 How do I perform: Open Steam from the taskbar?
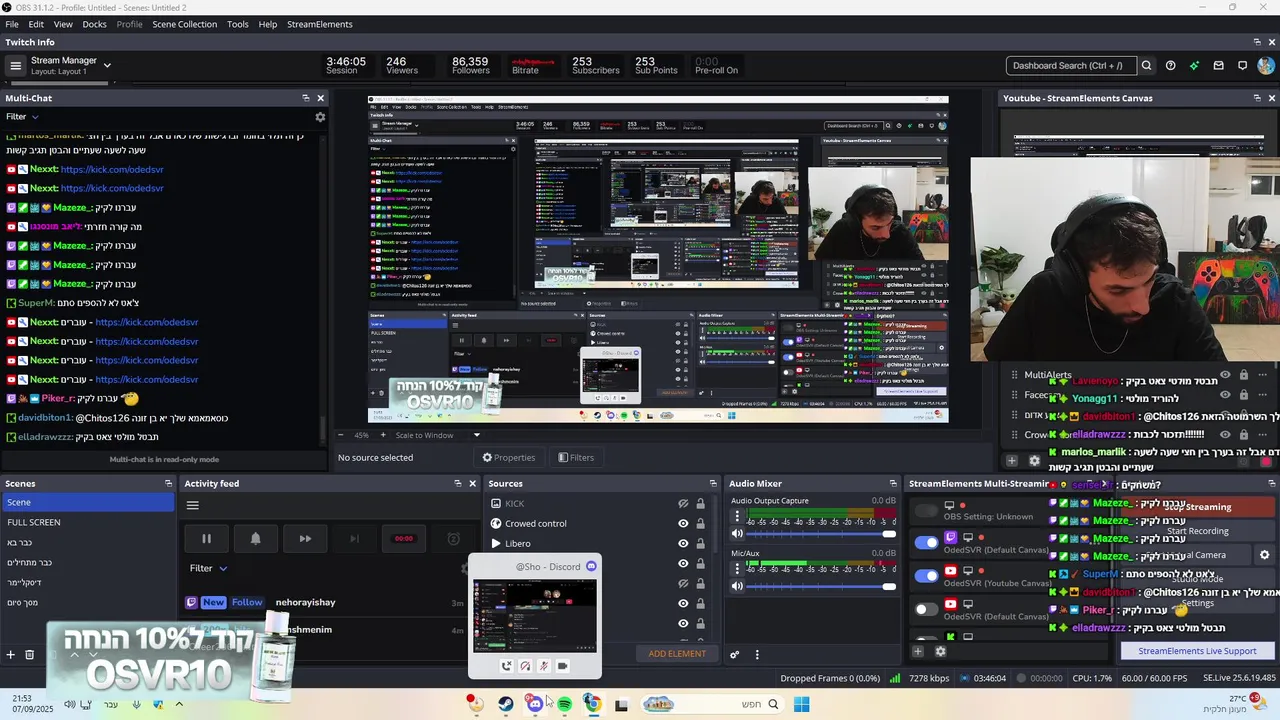[506, 704]
